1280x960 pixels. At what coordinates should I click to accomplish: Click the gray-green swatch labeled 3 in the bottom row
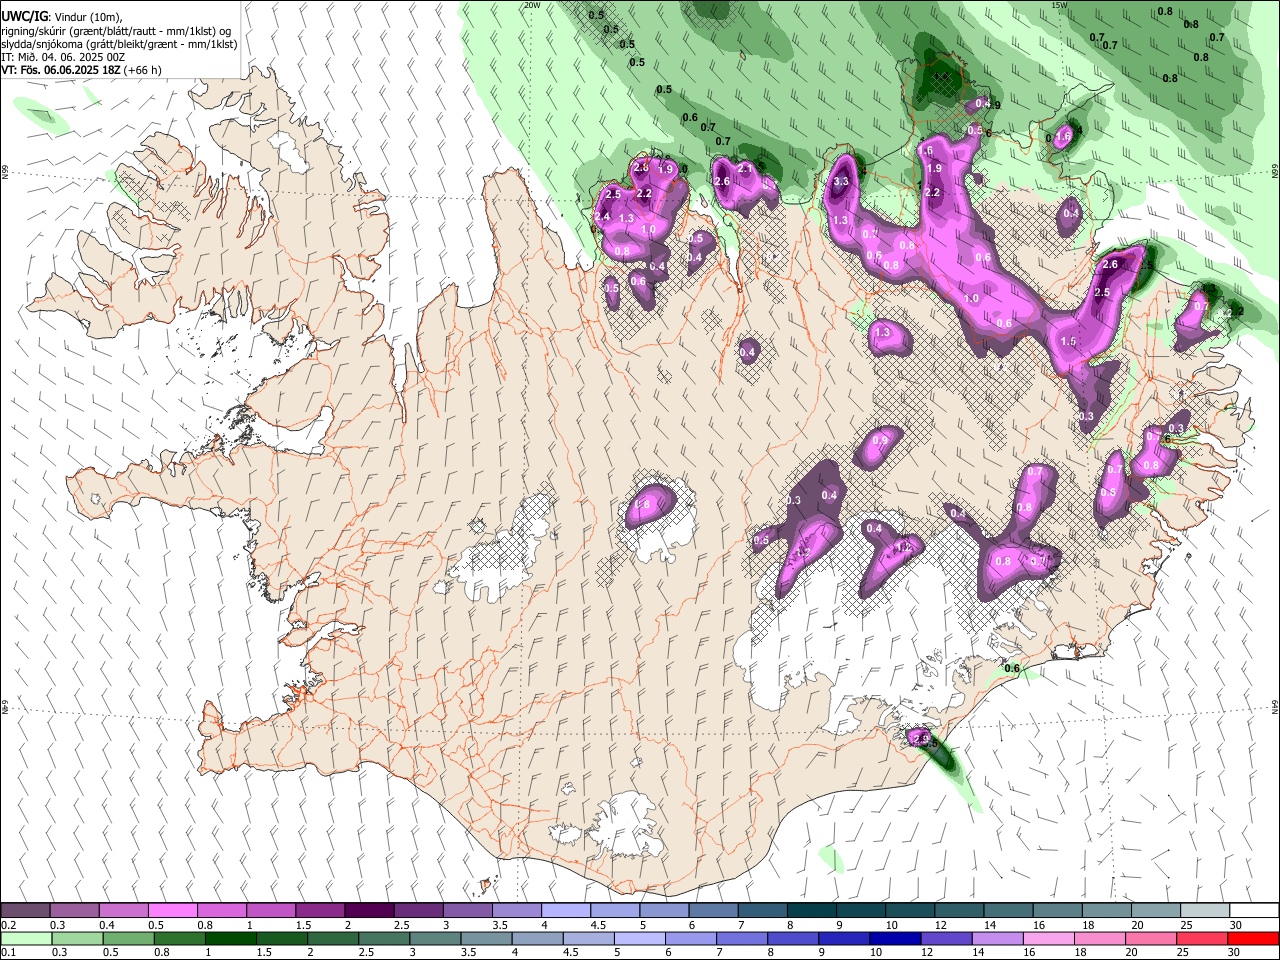tap(434, 938)
